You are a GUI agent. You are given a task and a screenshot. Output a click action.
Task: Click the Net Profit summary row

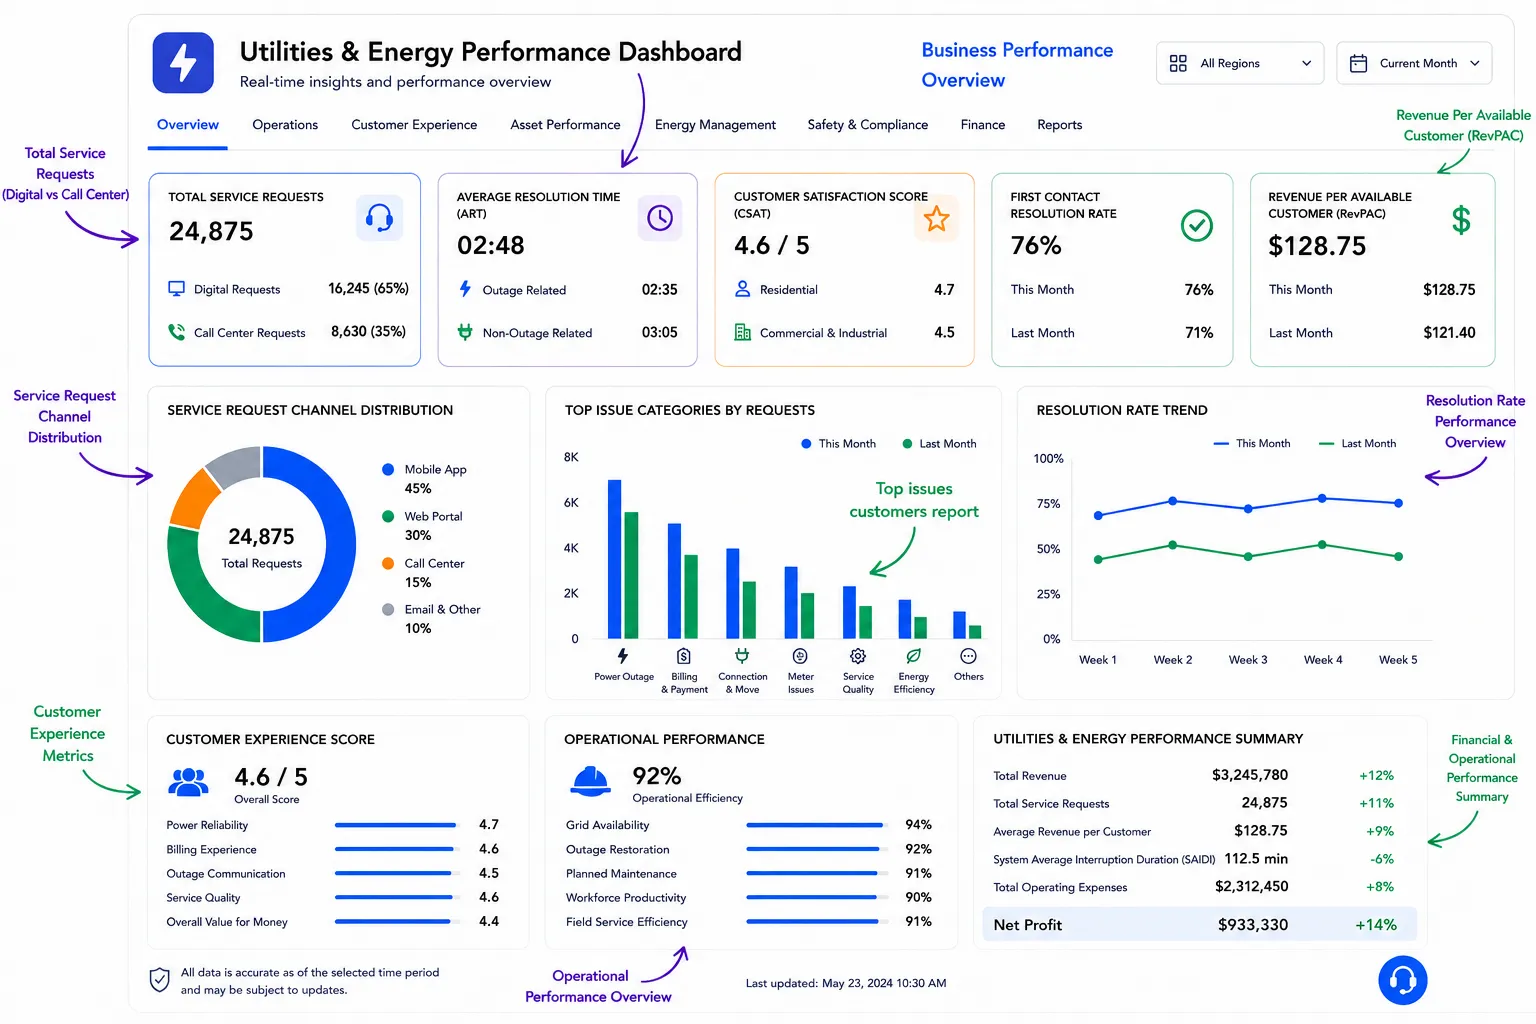click(1200, 925)
